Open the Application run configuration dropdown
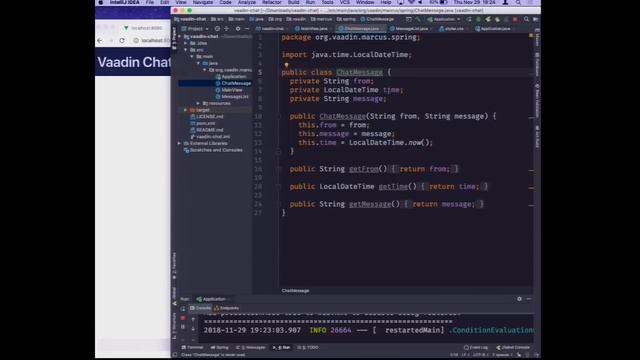 444,19
